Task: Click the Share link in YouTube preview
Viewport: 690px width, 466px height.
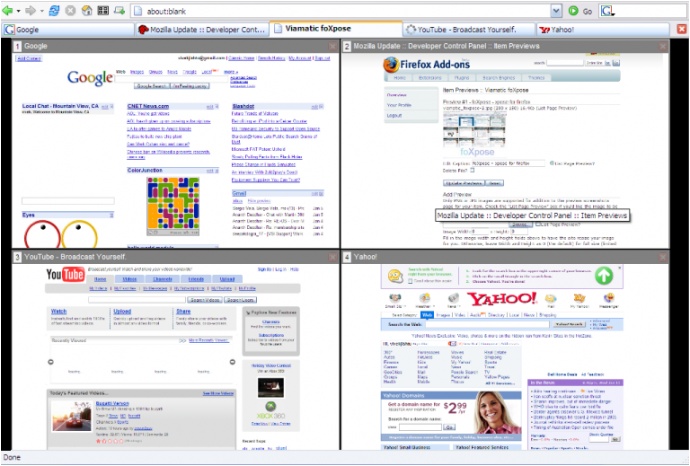Action: coord(184,312)
